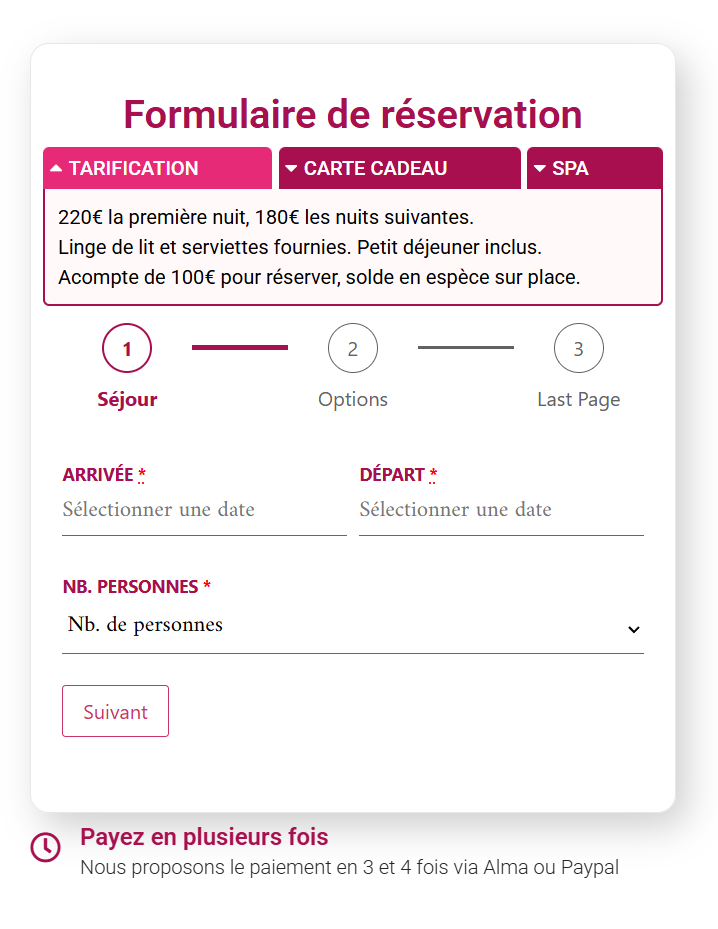This screenshot has width=718, height=929.
Task: Click the down caret icon on SPA
Action: (x=539, y=168)
